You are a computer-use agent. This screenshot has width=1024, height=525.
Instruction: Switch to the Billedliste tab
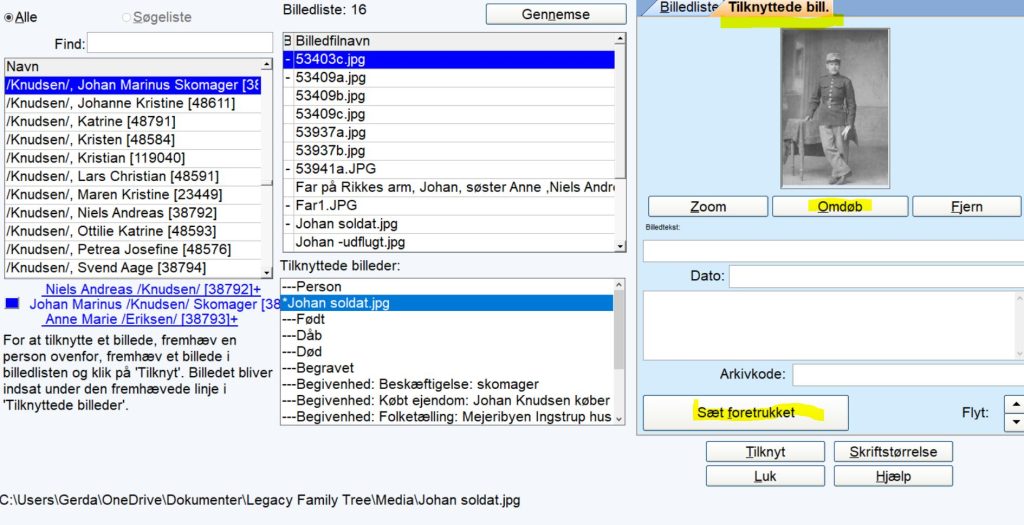(x=686, y=7)
